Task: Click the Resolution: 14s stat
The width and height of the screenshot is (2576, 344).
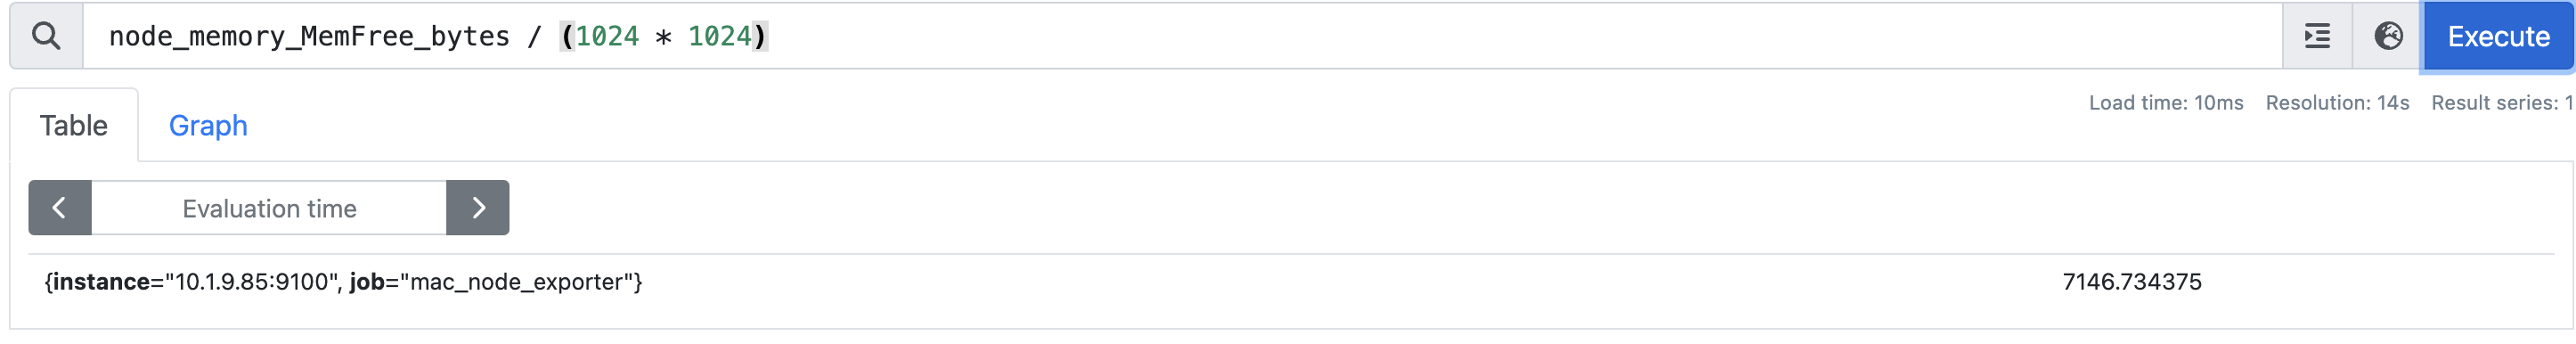Action: tap(2337, 103)
